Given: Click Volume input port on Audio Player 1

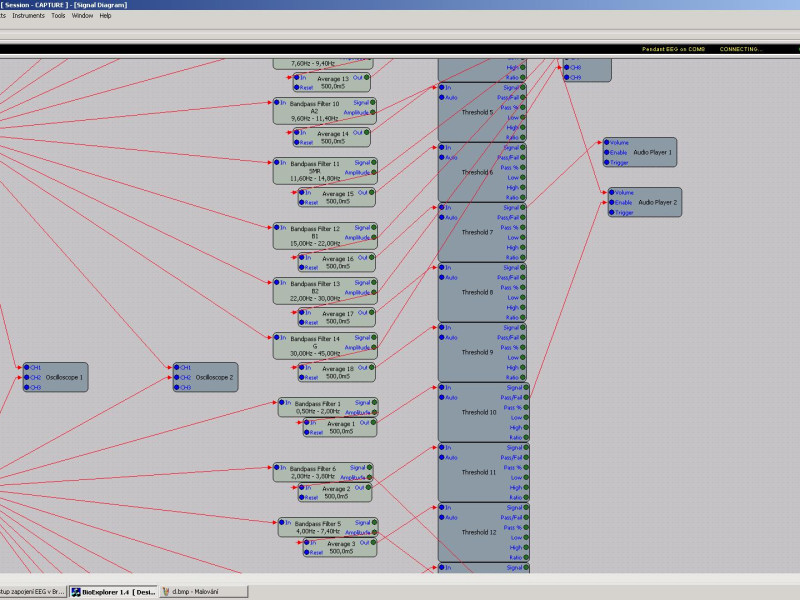Looking at the screenshot, I should click(607, 142).
